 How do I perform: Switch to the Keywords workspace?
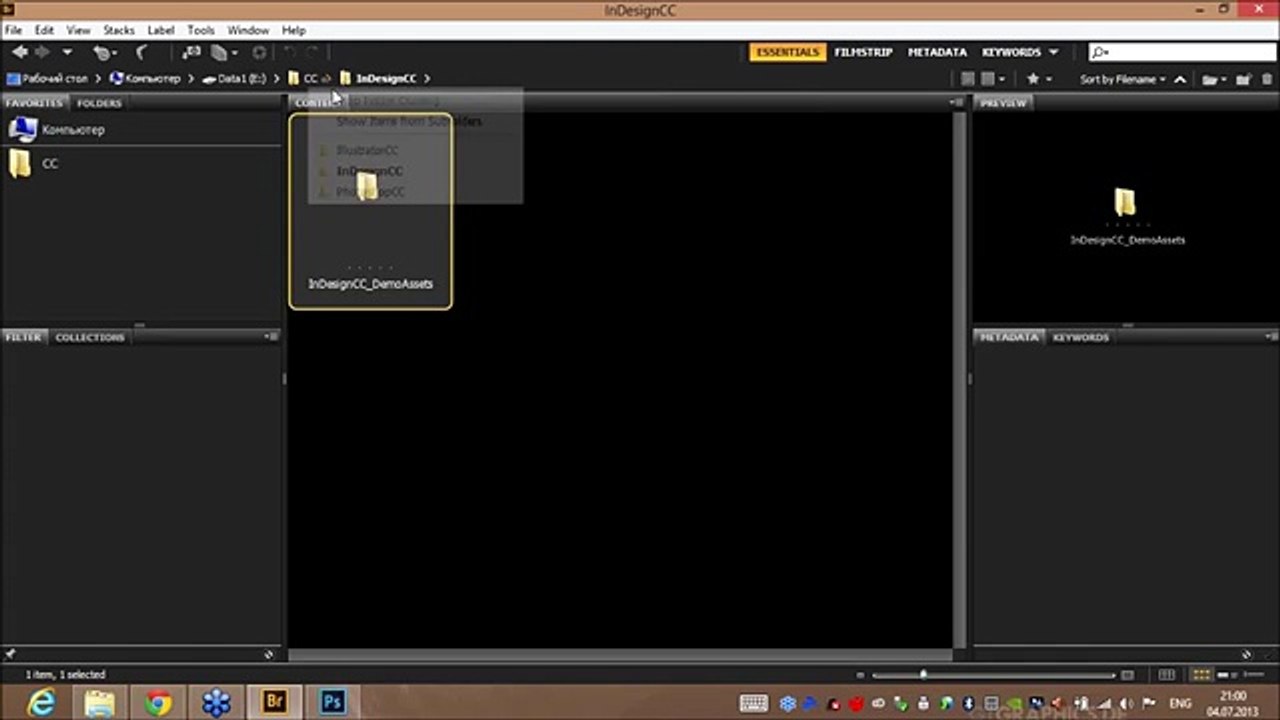(1011, 52)
